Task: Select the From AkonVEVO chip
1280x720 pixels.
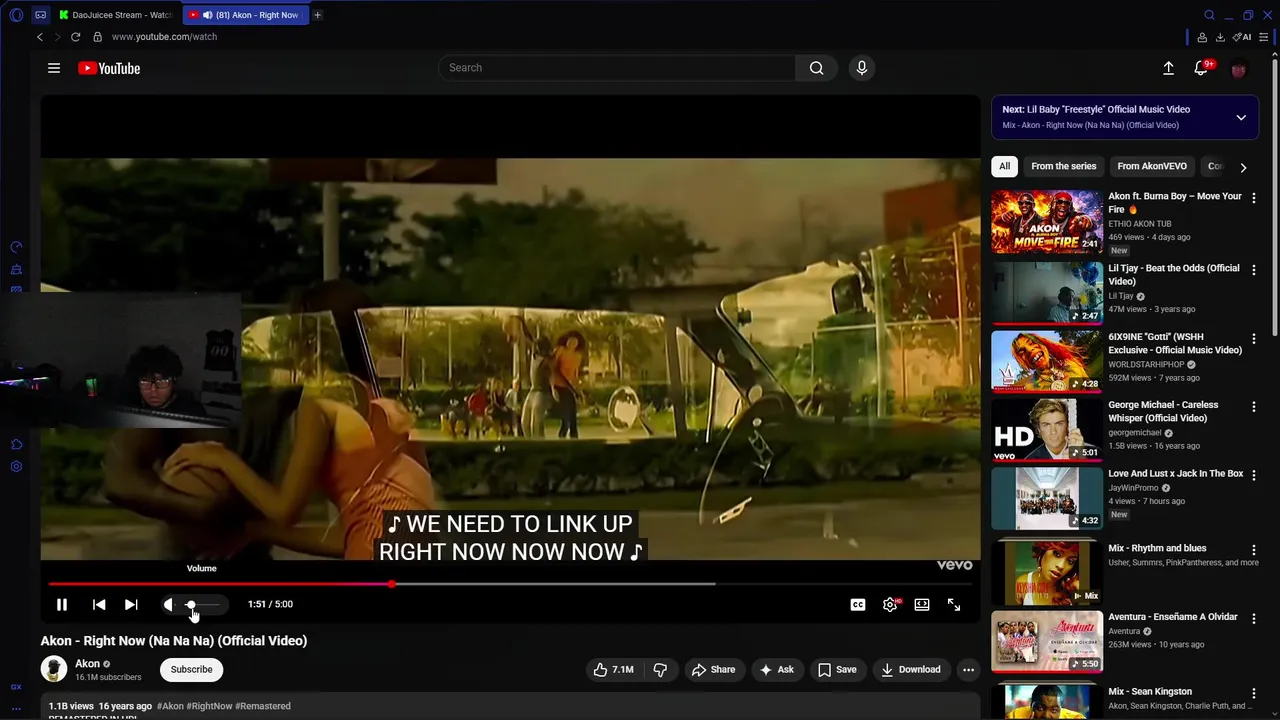Action: pos(1152,166)
